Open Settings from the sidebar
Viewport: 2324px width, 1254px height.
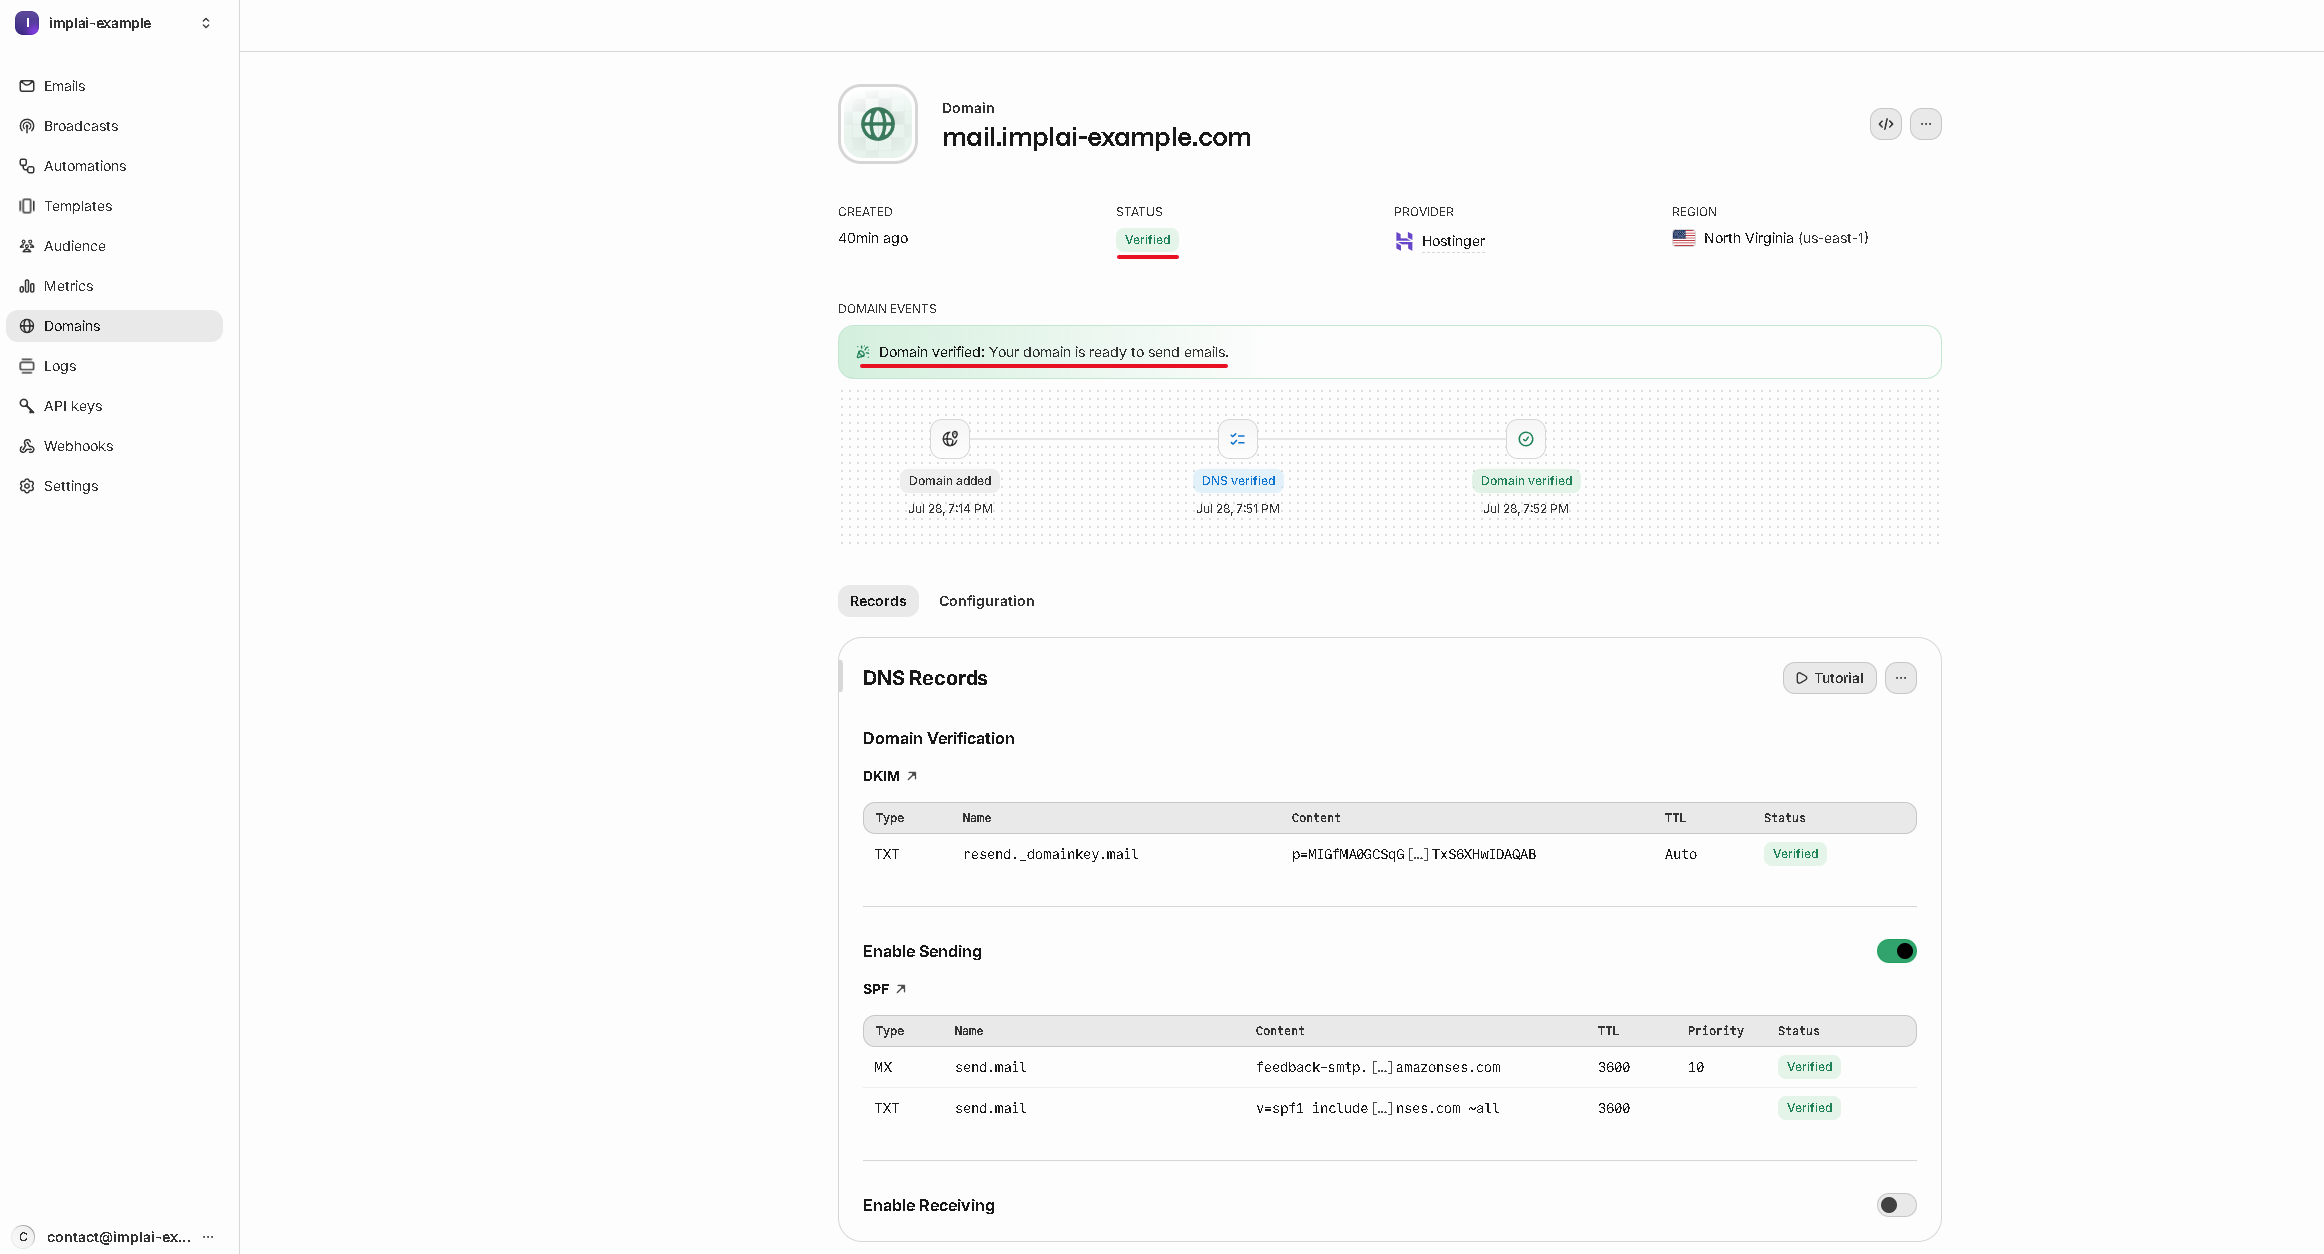[x=114, y=486]
